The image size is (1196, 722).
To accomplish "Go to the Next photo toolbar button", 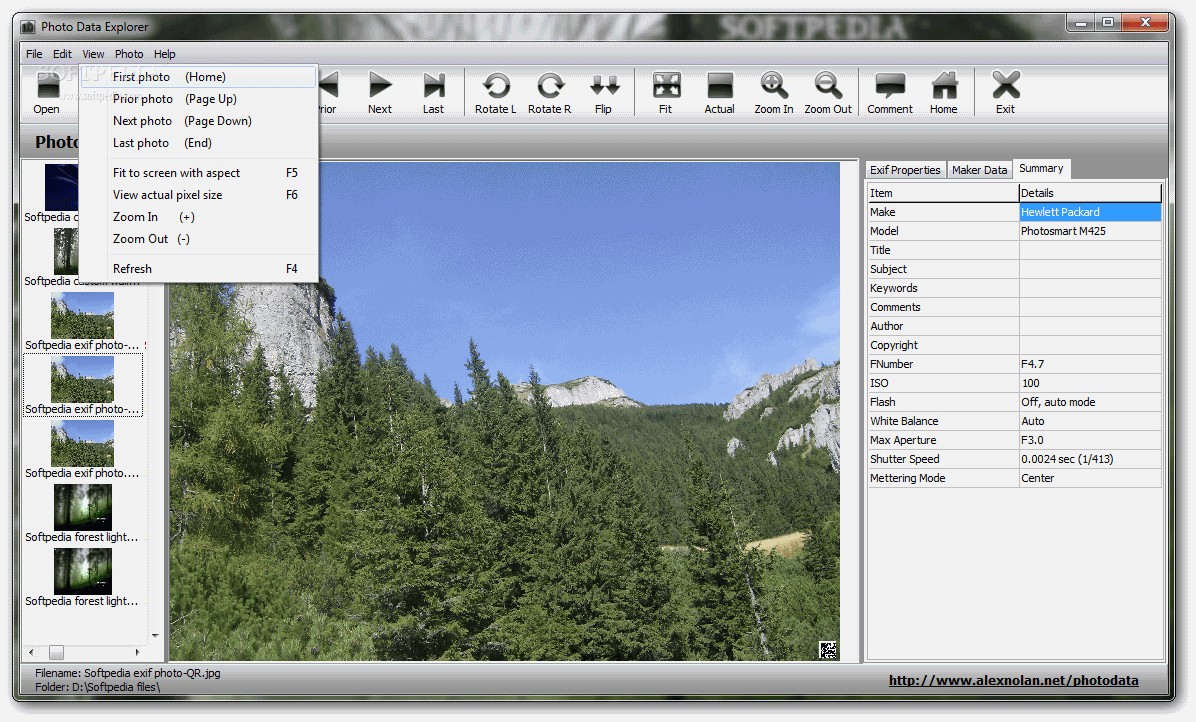I will click(380, 92).
